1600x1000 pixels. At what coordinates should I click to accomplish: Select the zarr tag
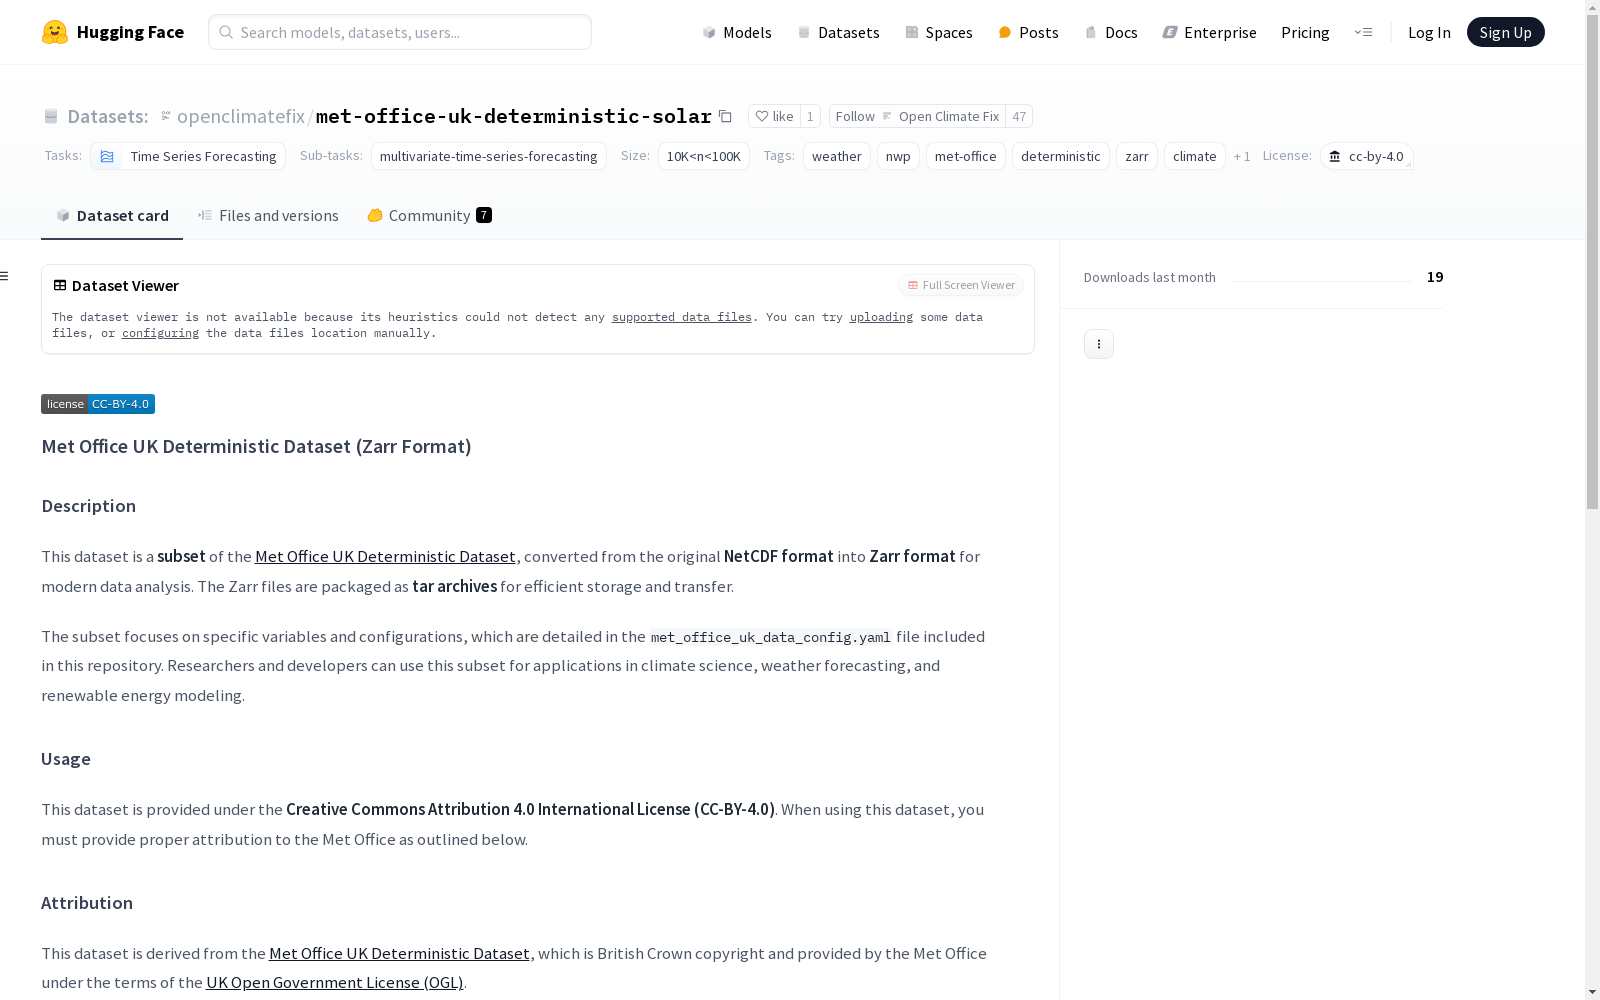pyautogui.click(x=1136, y=156)
